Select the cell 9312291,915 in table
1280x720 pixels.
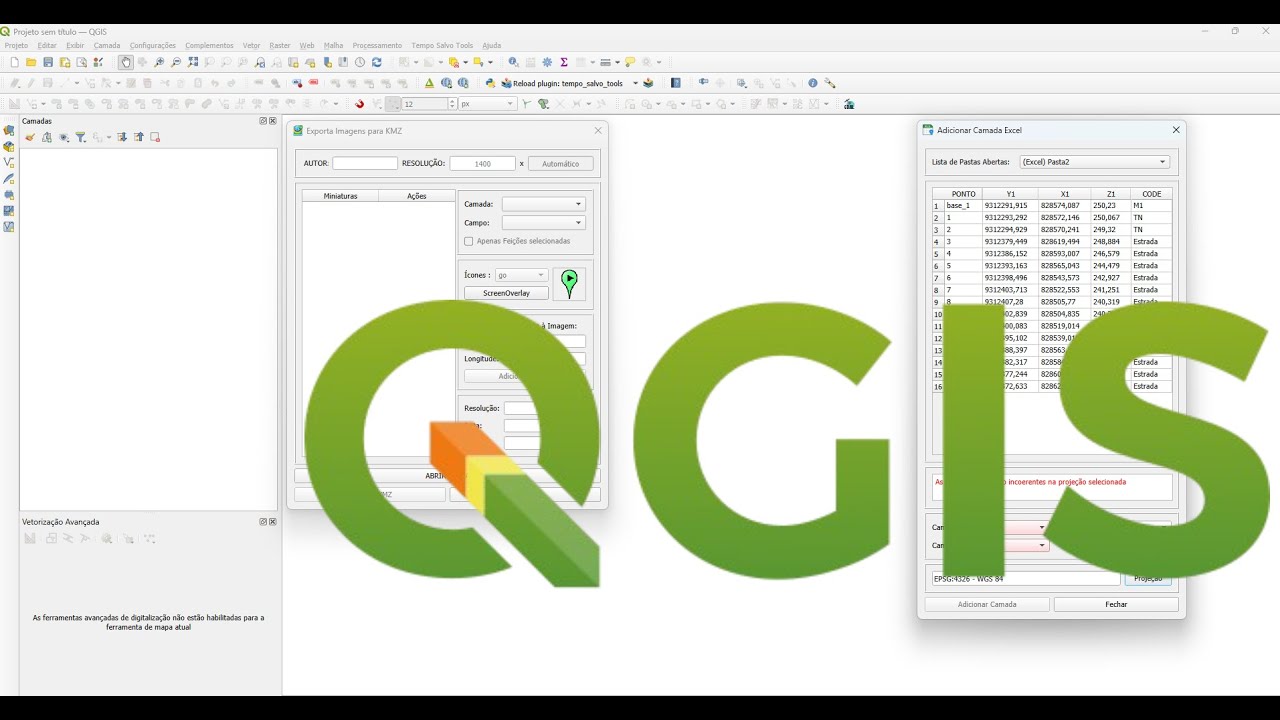pos(1010,205)
